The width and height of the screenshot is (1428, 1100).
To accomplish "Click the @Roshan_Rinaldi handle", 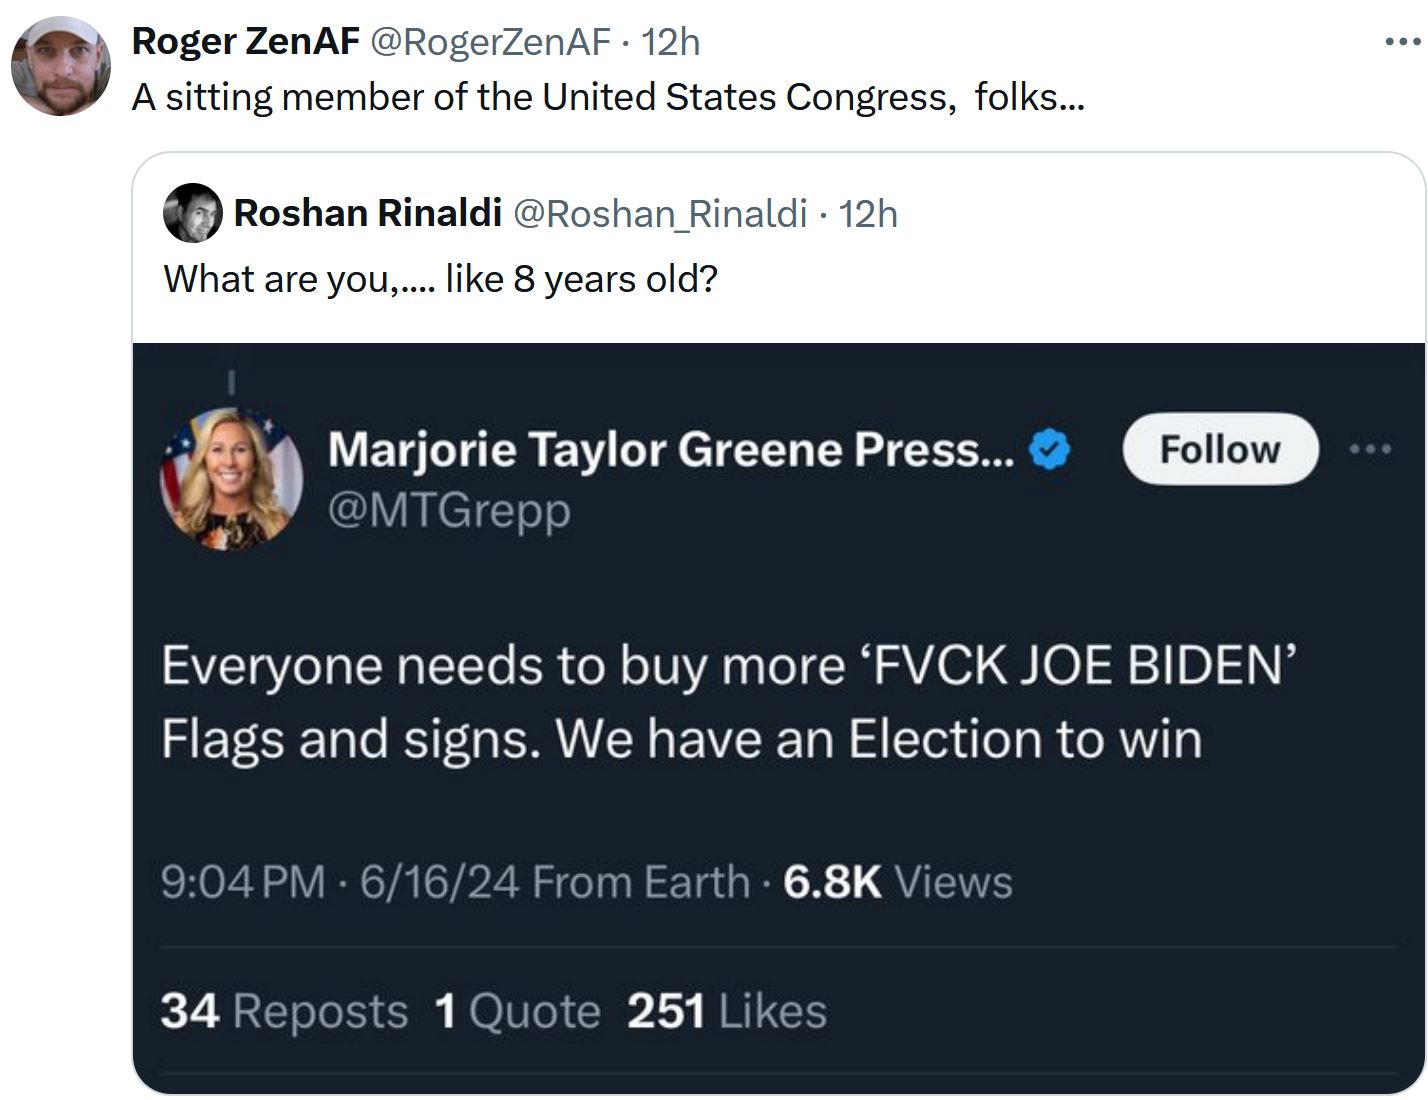I will coord(660,213).
